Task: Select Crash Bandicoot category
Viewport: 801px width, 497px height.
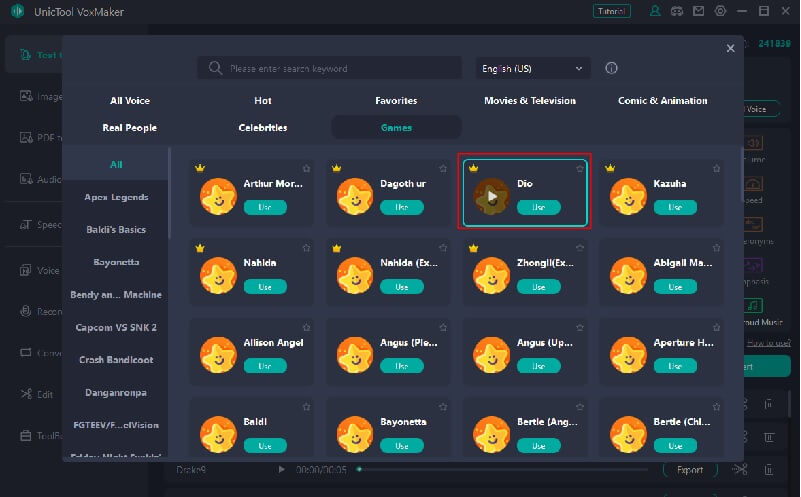Action: click(116, 360)
